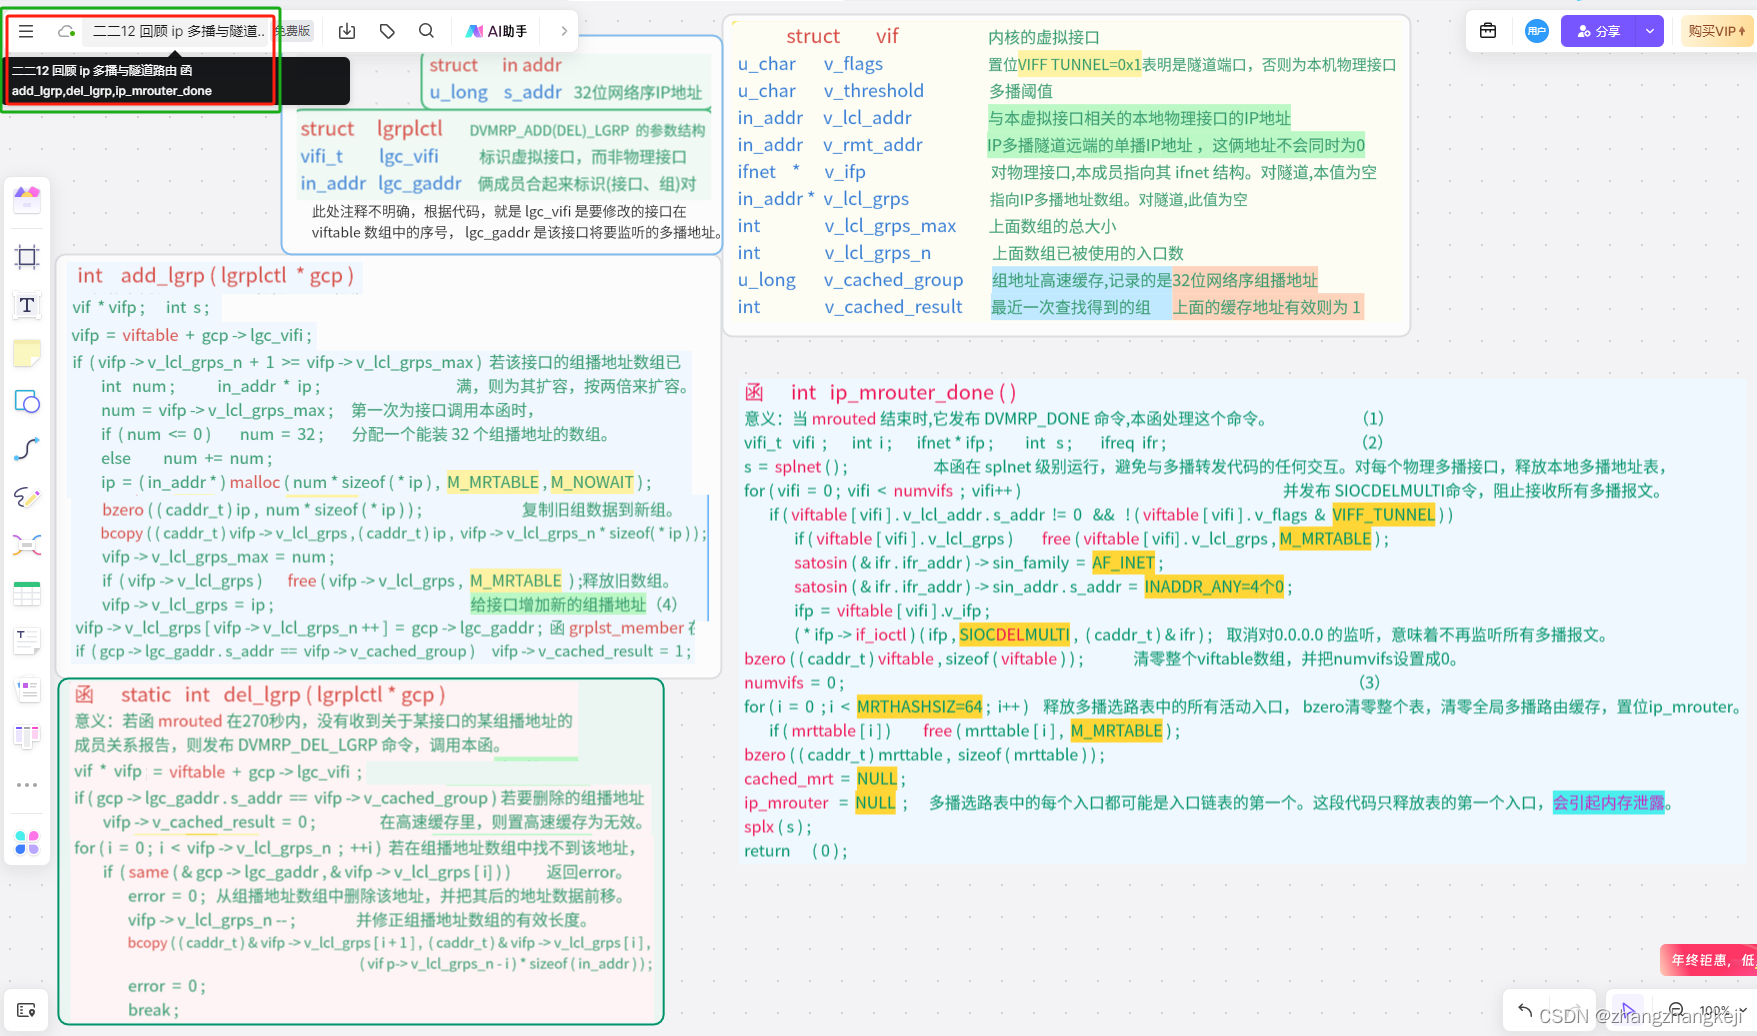This screenshot has height=1036, width=1757.
Task: Click the cloud sync status icon
Action: (66, 31)
